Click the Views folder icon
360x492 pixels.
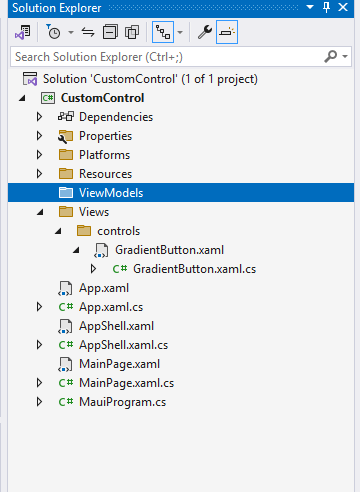pyautogui.click(x=66, y=212)
